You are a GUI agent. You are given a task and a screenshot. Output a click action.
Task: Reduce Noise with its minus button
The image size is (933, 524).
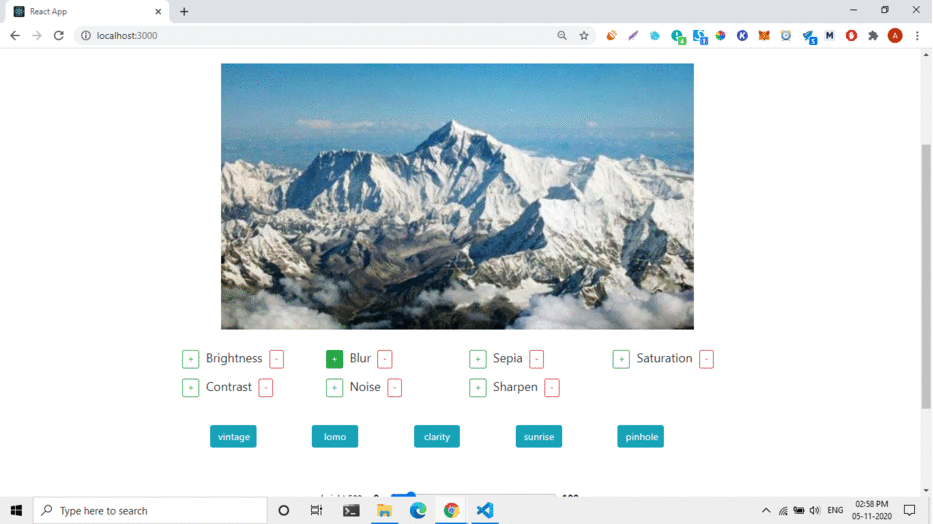click(x=395, y=388)
